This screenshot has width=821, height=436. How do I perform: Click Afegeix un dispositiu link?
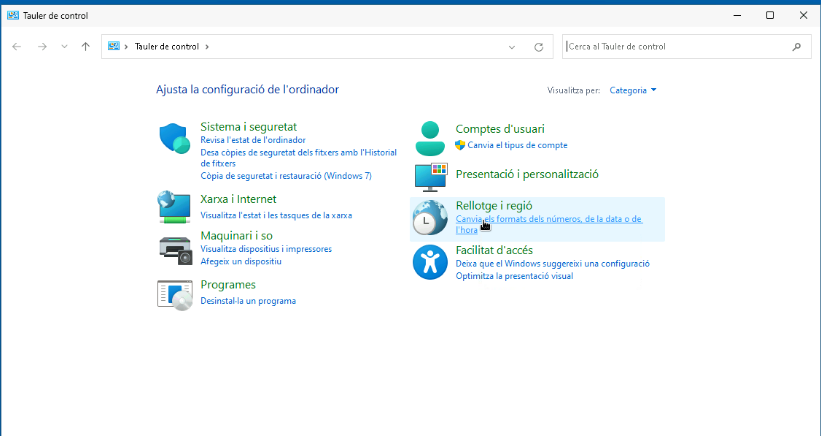coord(240,261)
